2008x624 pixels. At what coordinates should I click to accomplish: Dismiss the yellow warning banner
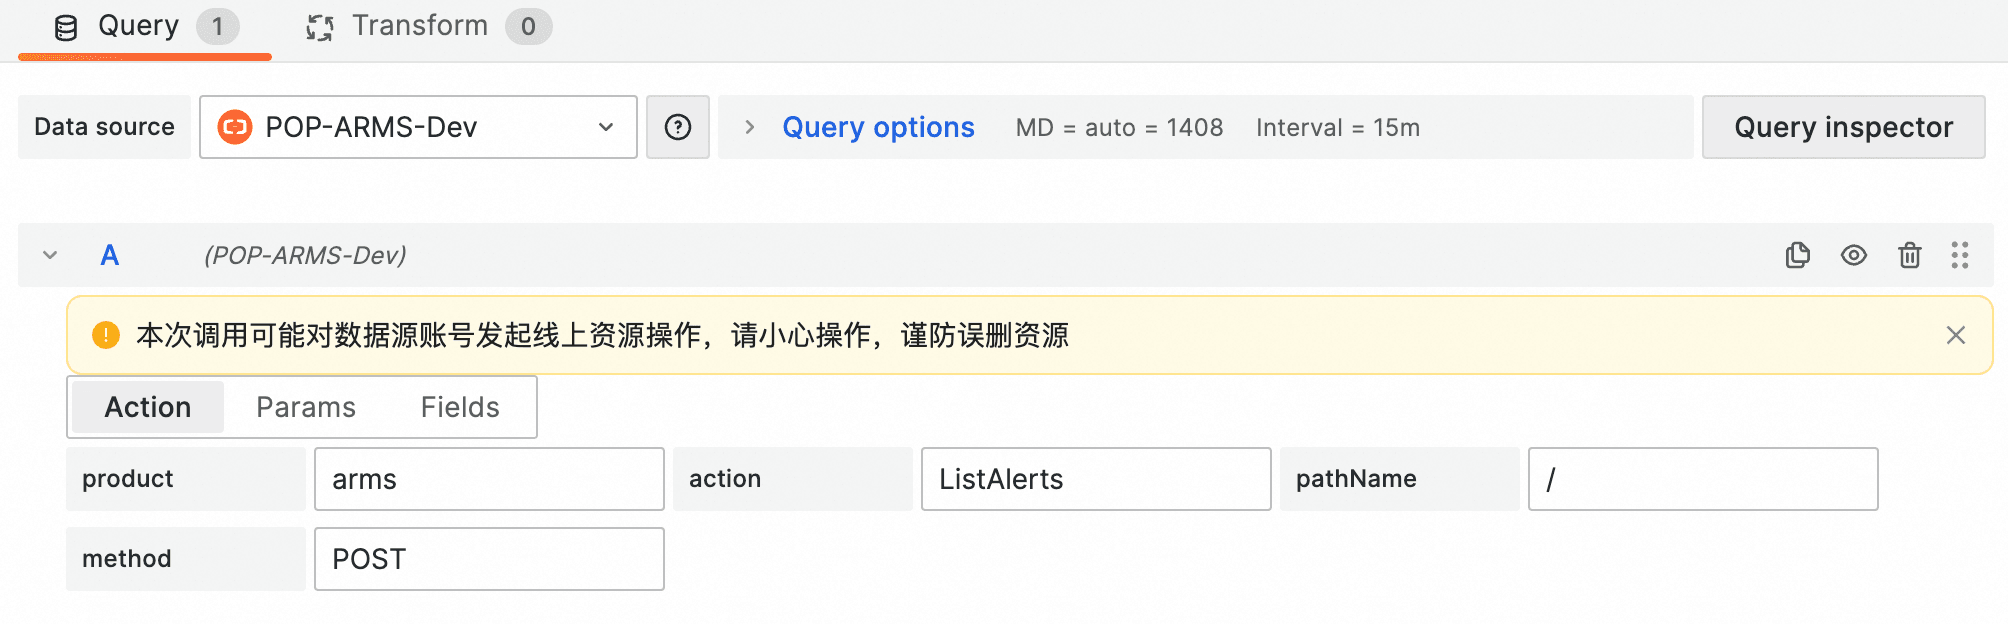pyautogui.click(x=1955, y=335)
